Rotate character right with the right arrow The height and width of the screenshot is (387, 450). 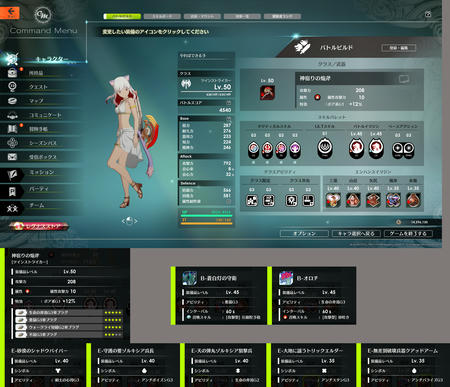[x=136, y=221]
